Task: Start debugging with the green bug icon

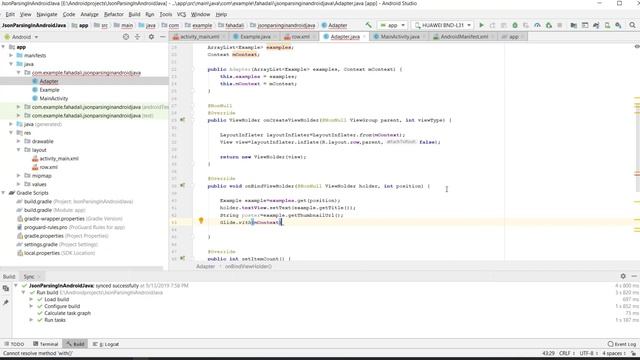Action: [x=515, y=25]
